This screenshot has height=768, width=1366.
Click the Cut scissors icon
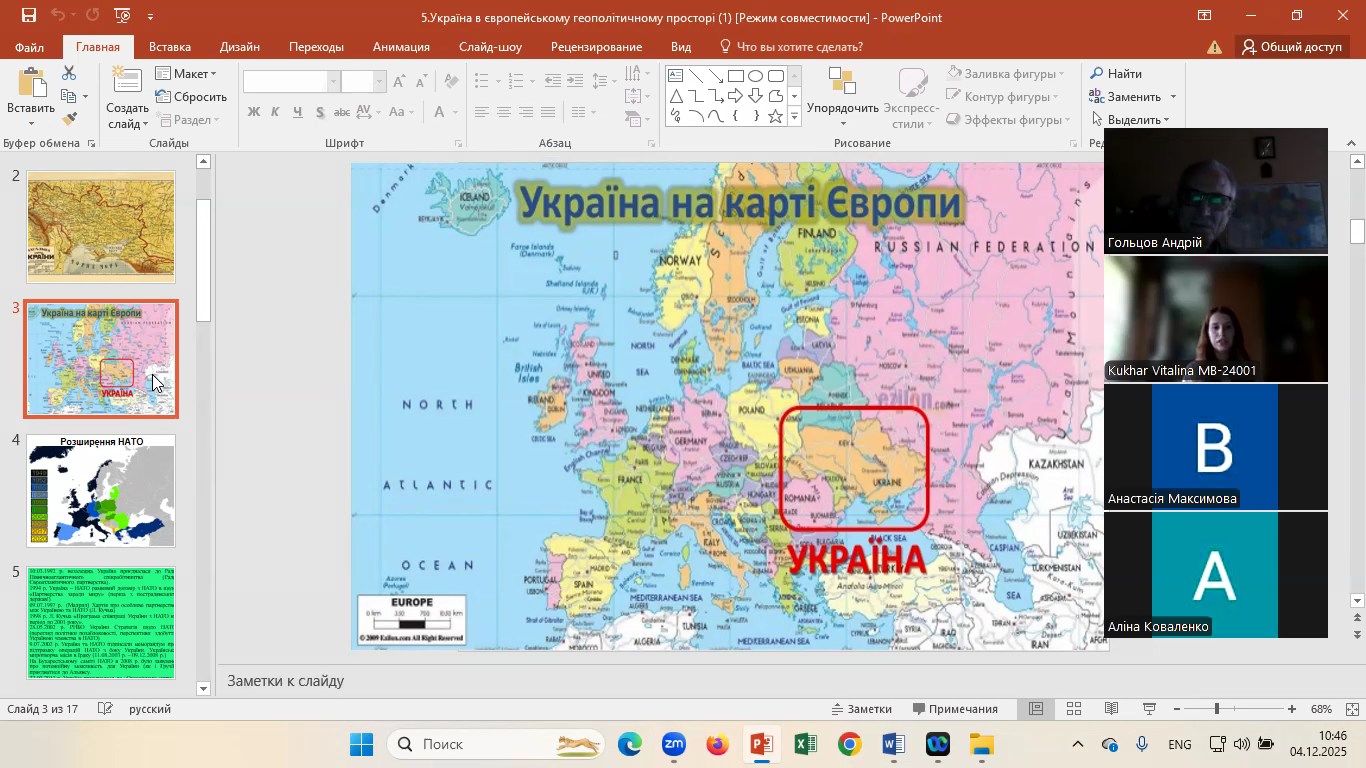pyautogui.click(x=69, y=74)
